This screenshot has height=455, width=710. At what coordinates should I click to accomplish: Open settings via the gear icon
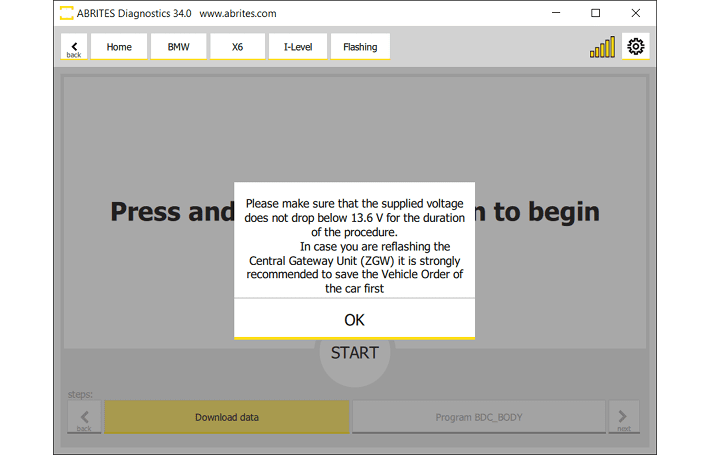(636, 46)
